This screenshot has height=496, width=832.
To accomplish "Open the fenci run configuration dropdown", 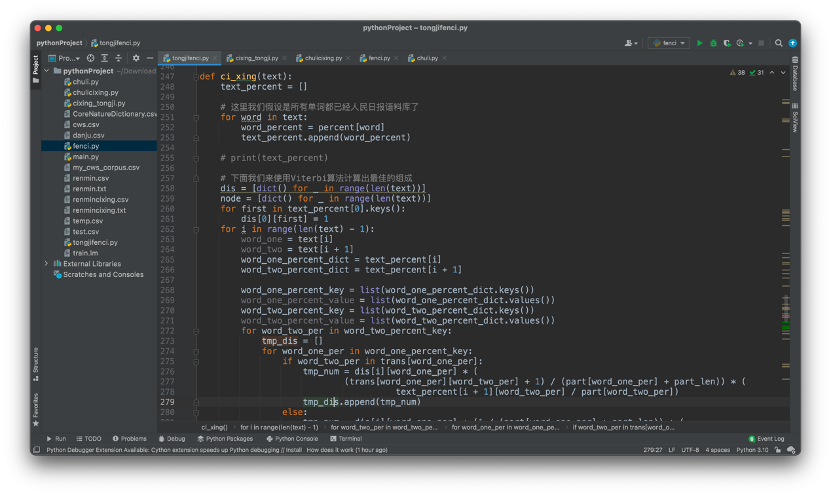I will (x=669, y=43).
